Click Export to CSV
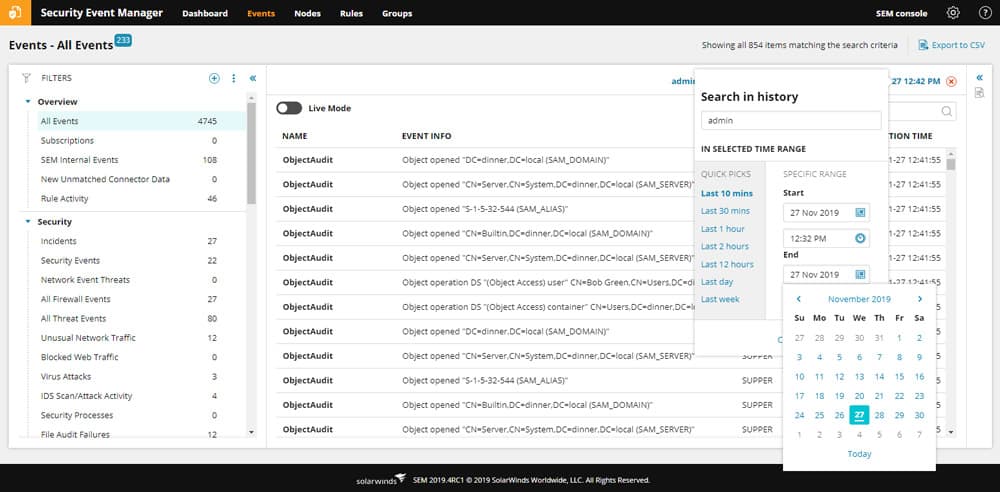 tap(958, 45)
